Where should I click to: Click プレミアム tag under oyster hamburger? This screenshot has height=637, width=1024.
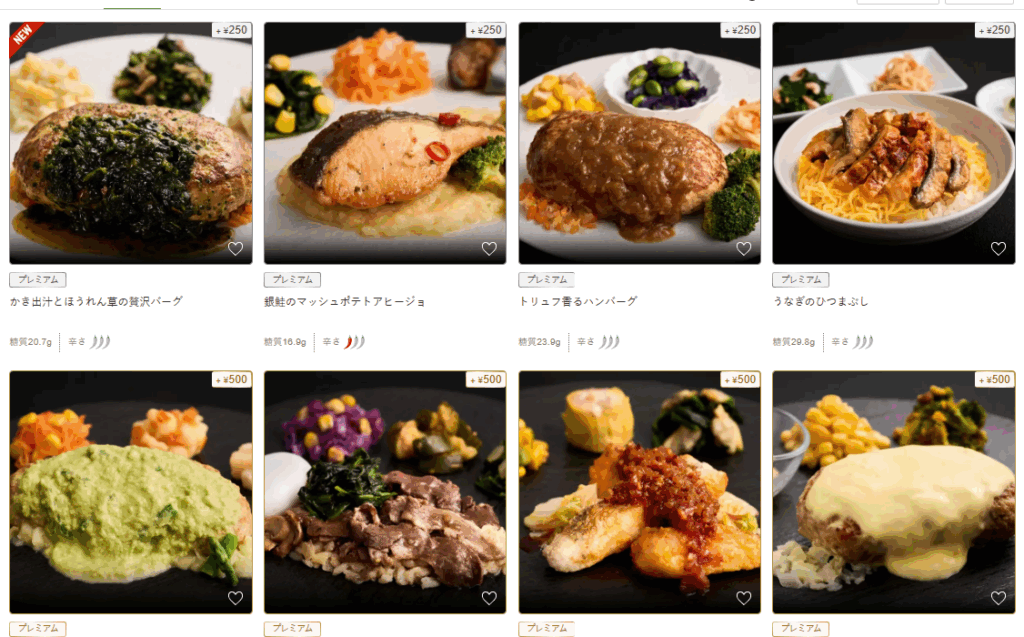(x=38, y=280)
